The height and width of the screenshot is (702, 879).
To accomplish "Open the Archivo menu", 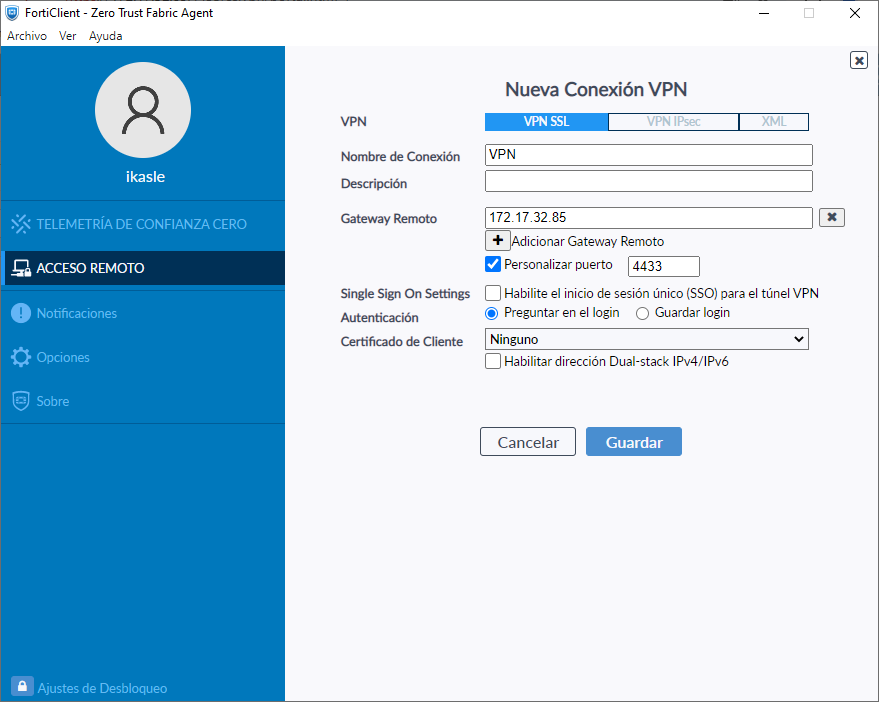I will coord(27,35).
